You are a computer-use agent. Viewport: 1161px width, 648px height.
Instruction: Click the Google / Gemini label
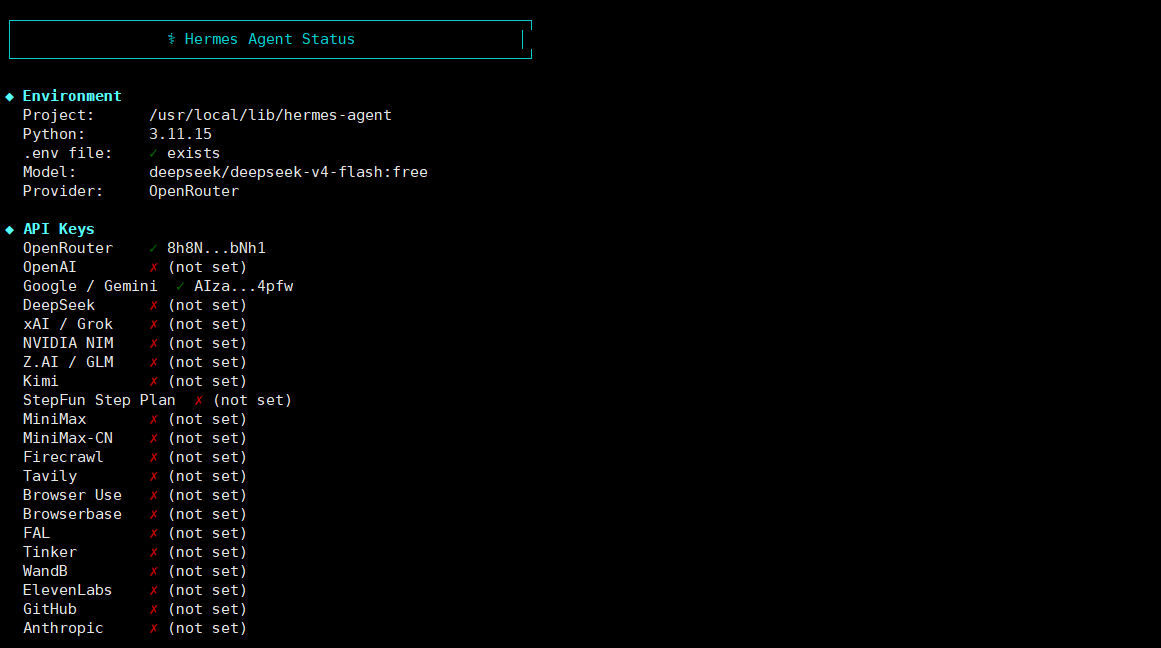[x=90, y=287]
